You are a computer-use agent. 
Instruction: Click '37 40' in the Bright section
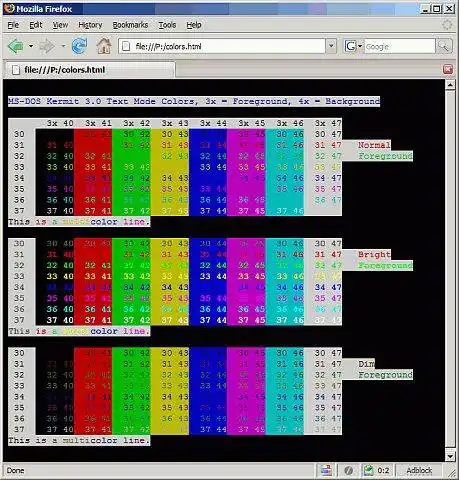pos(60,320)
